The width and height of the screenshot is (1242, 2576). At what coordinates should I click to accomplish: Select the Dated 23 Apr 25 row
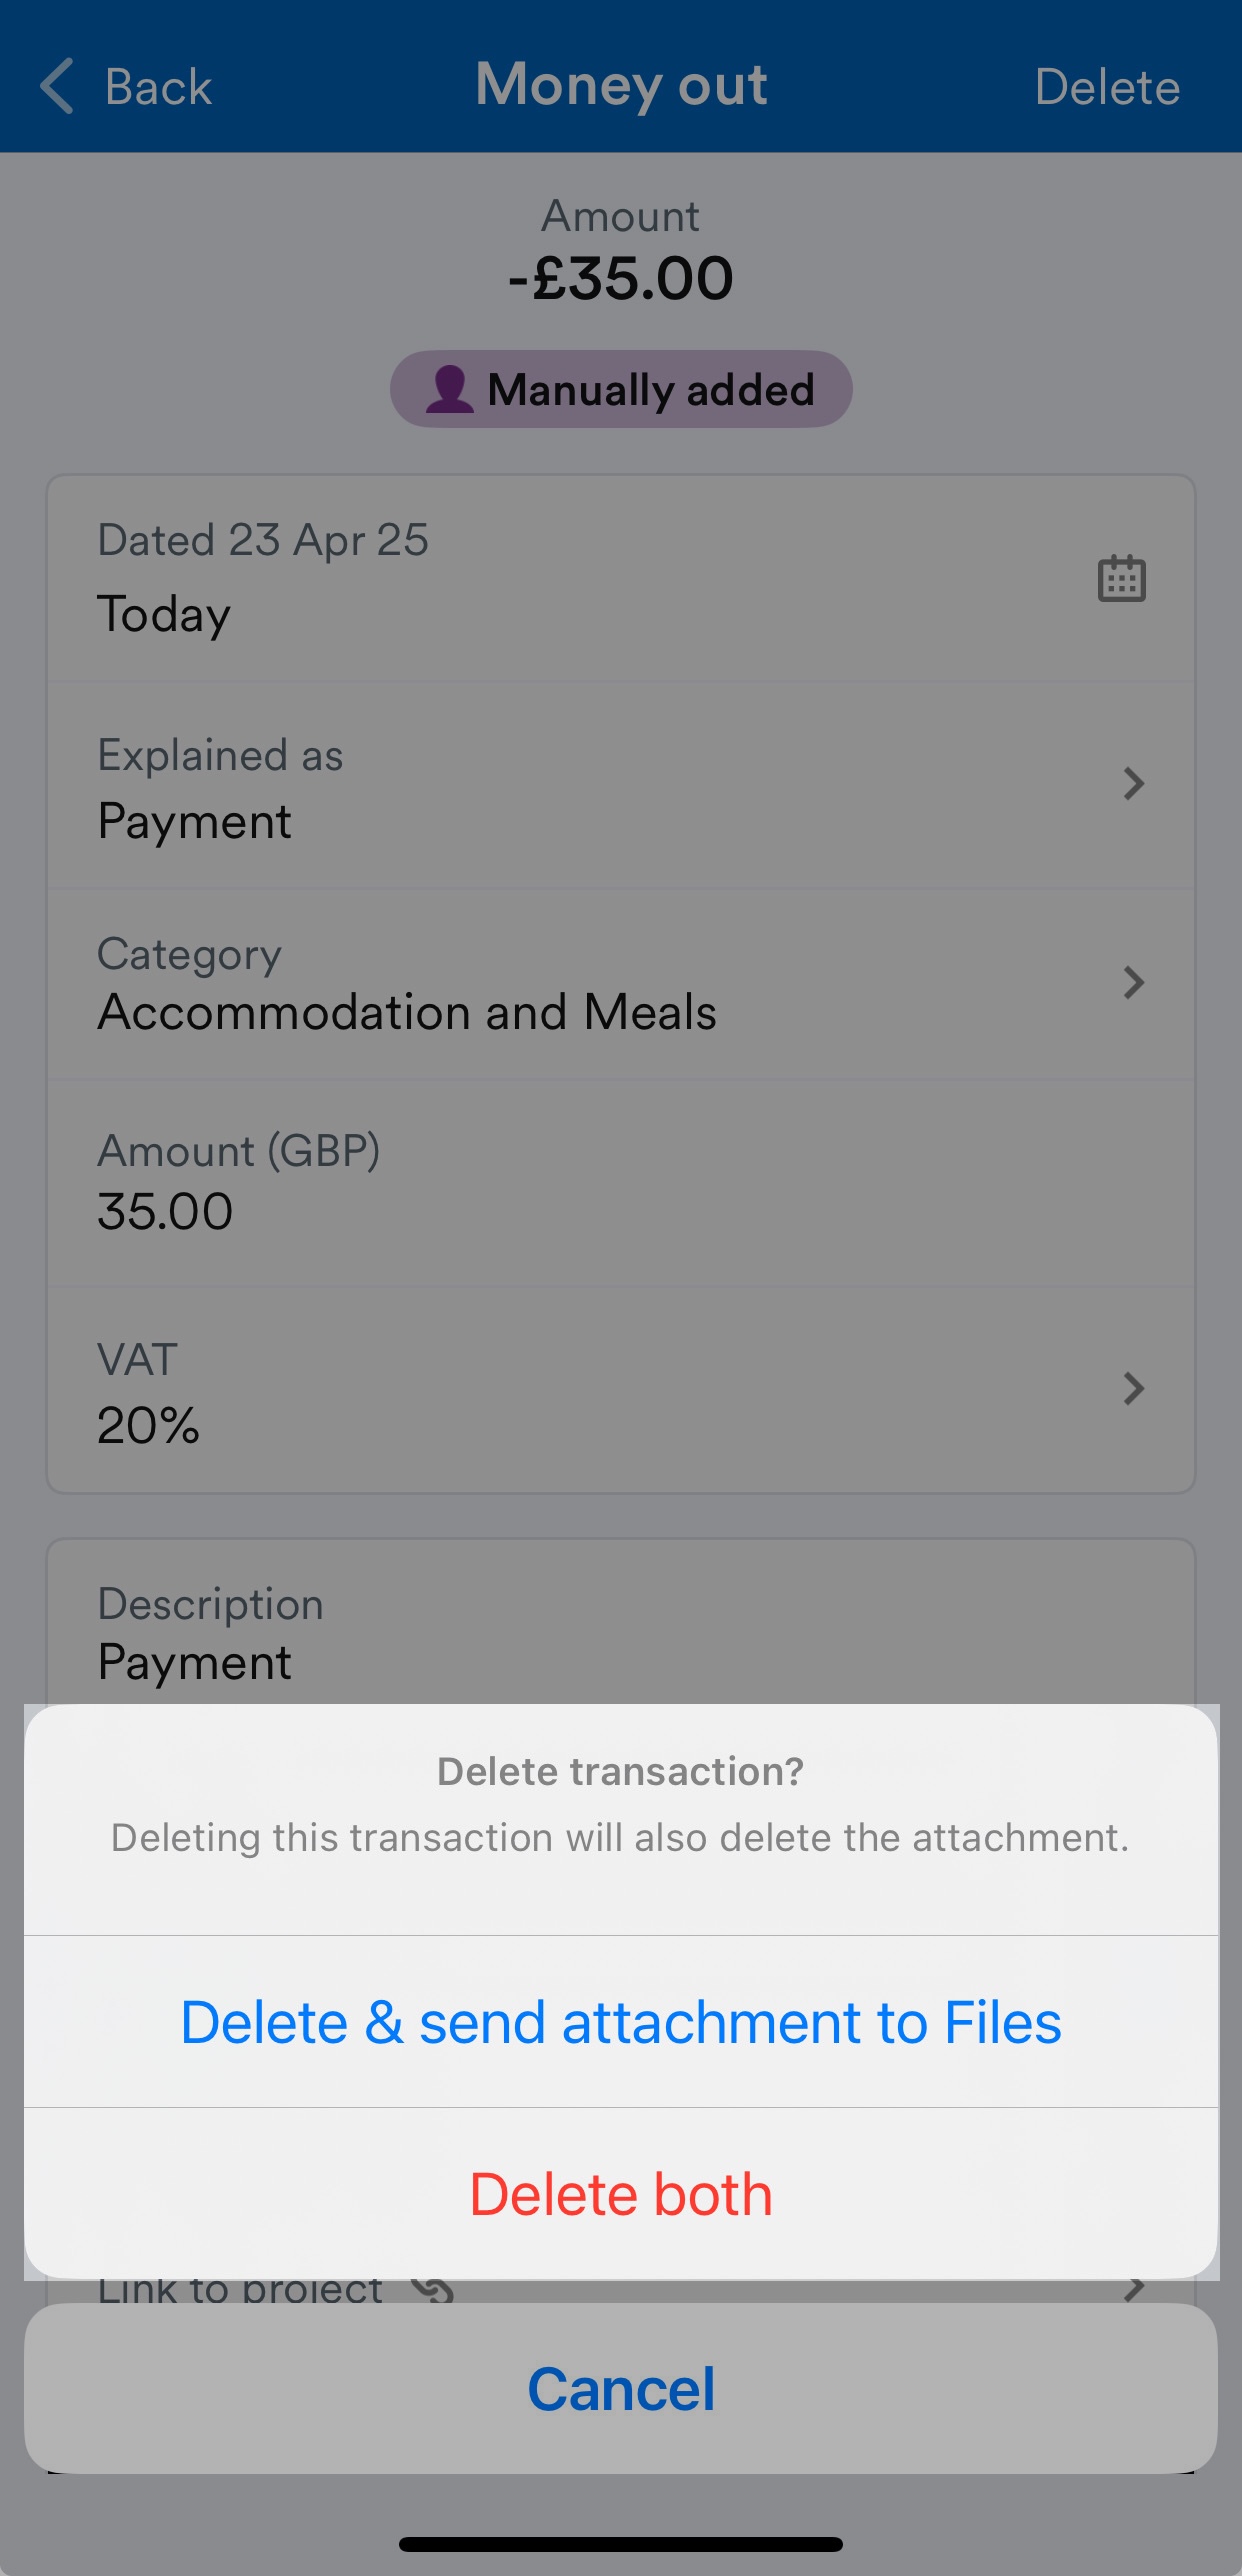(x=621, y=578)
